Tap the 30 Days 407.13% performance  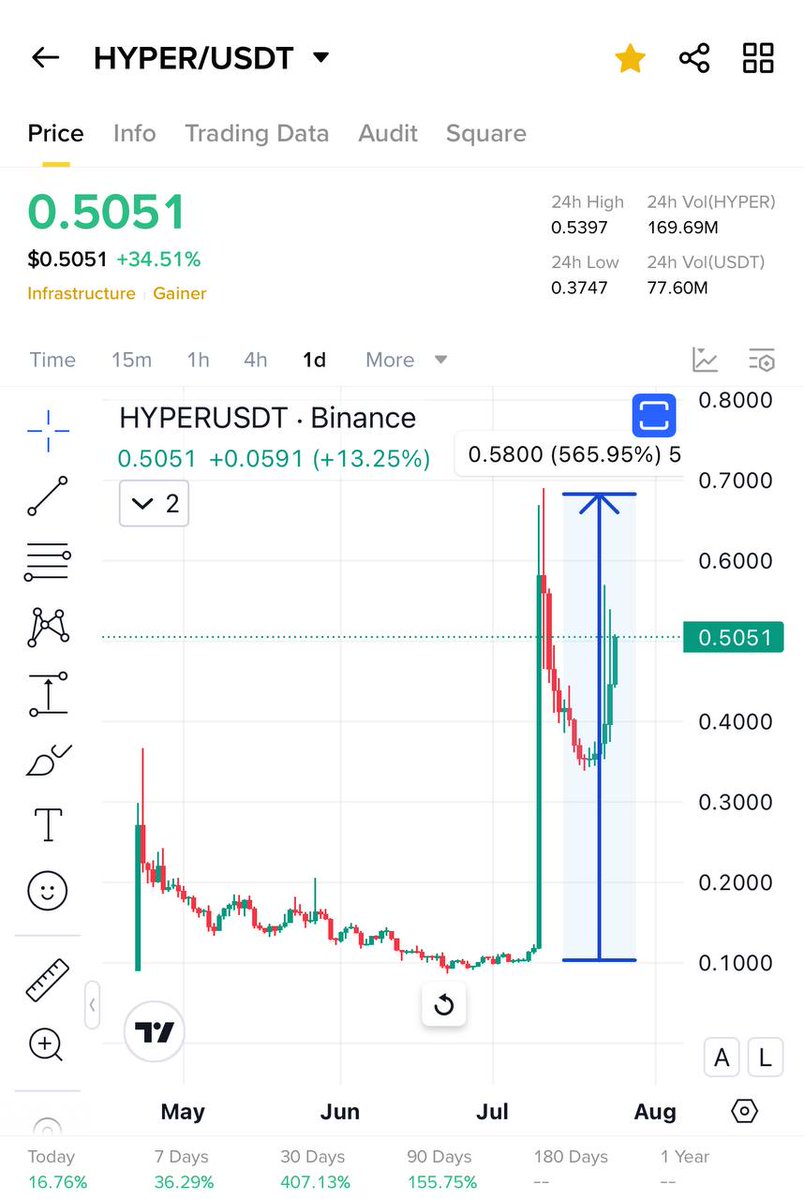click(315, 1169)
